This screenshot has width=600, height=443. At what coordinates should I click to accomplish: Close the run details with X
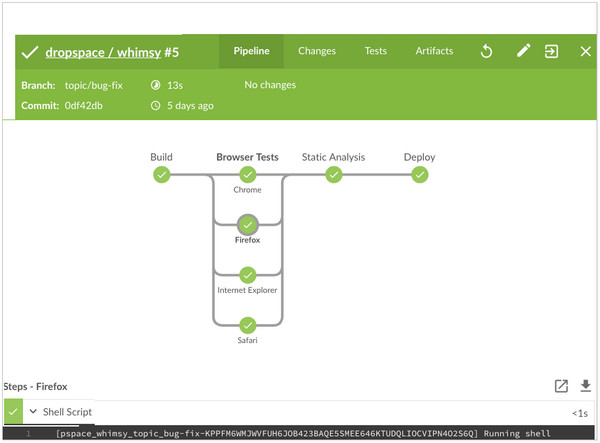coord(585,51)
